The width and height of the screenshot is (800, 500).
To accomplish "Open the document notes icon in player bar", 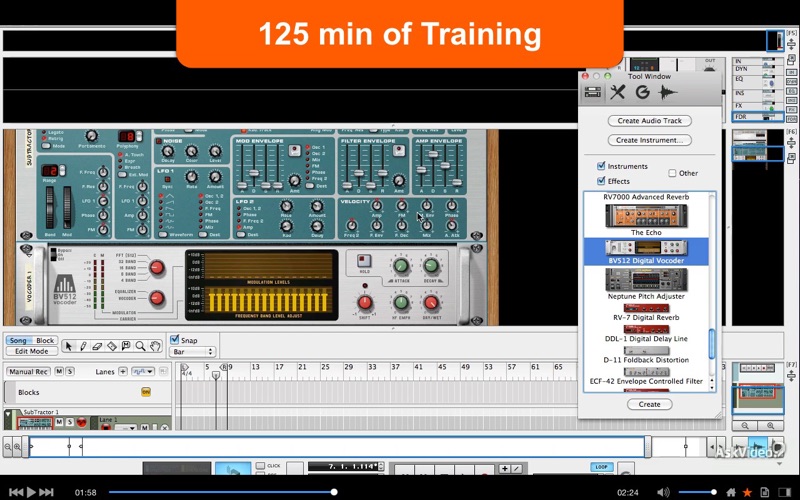I will [764, 492].
